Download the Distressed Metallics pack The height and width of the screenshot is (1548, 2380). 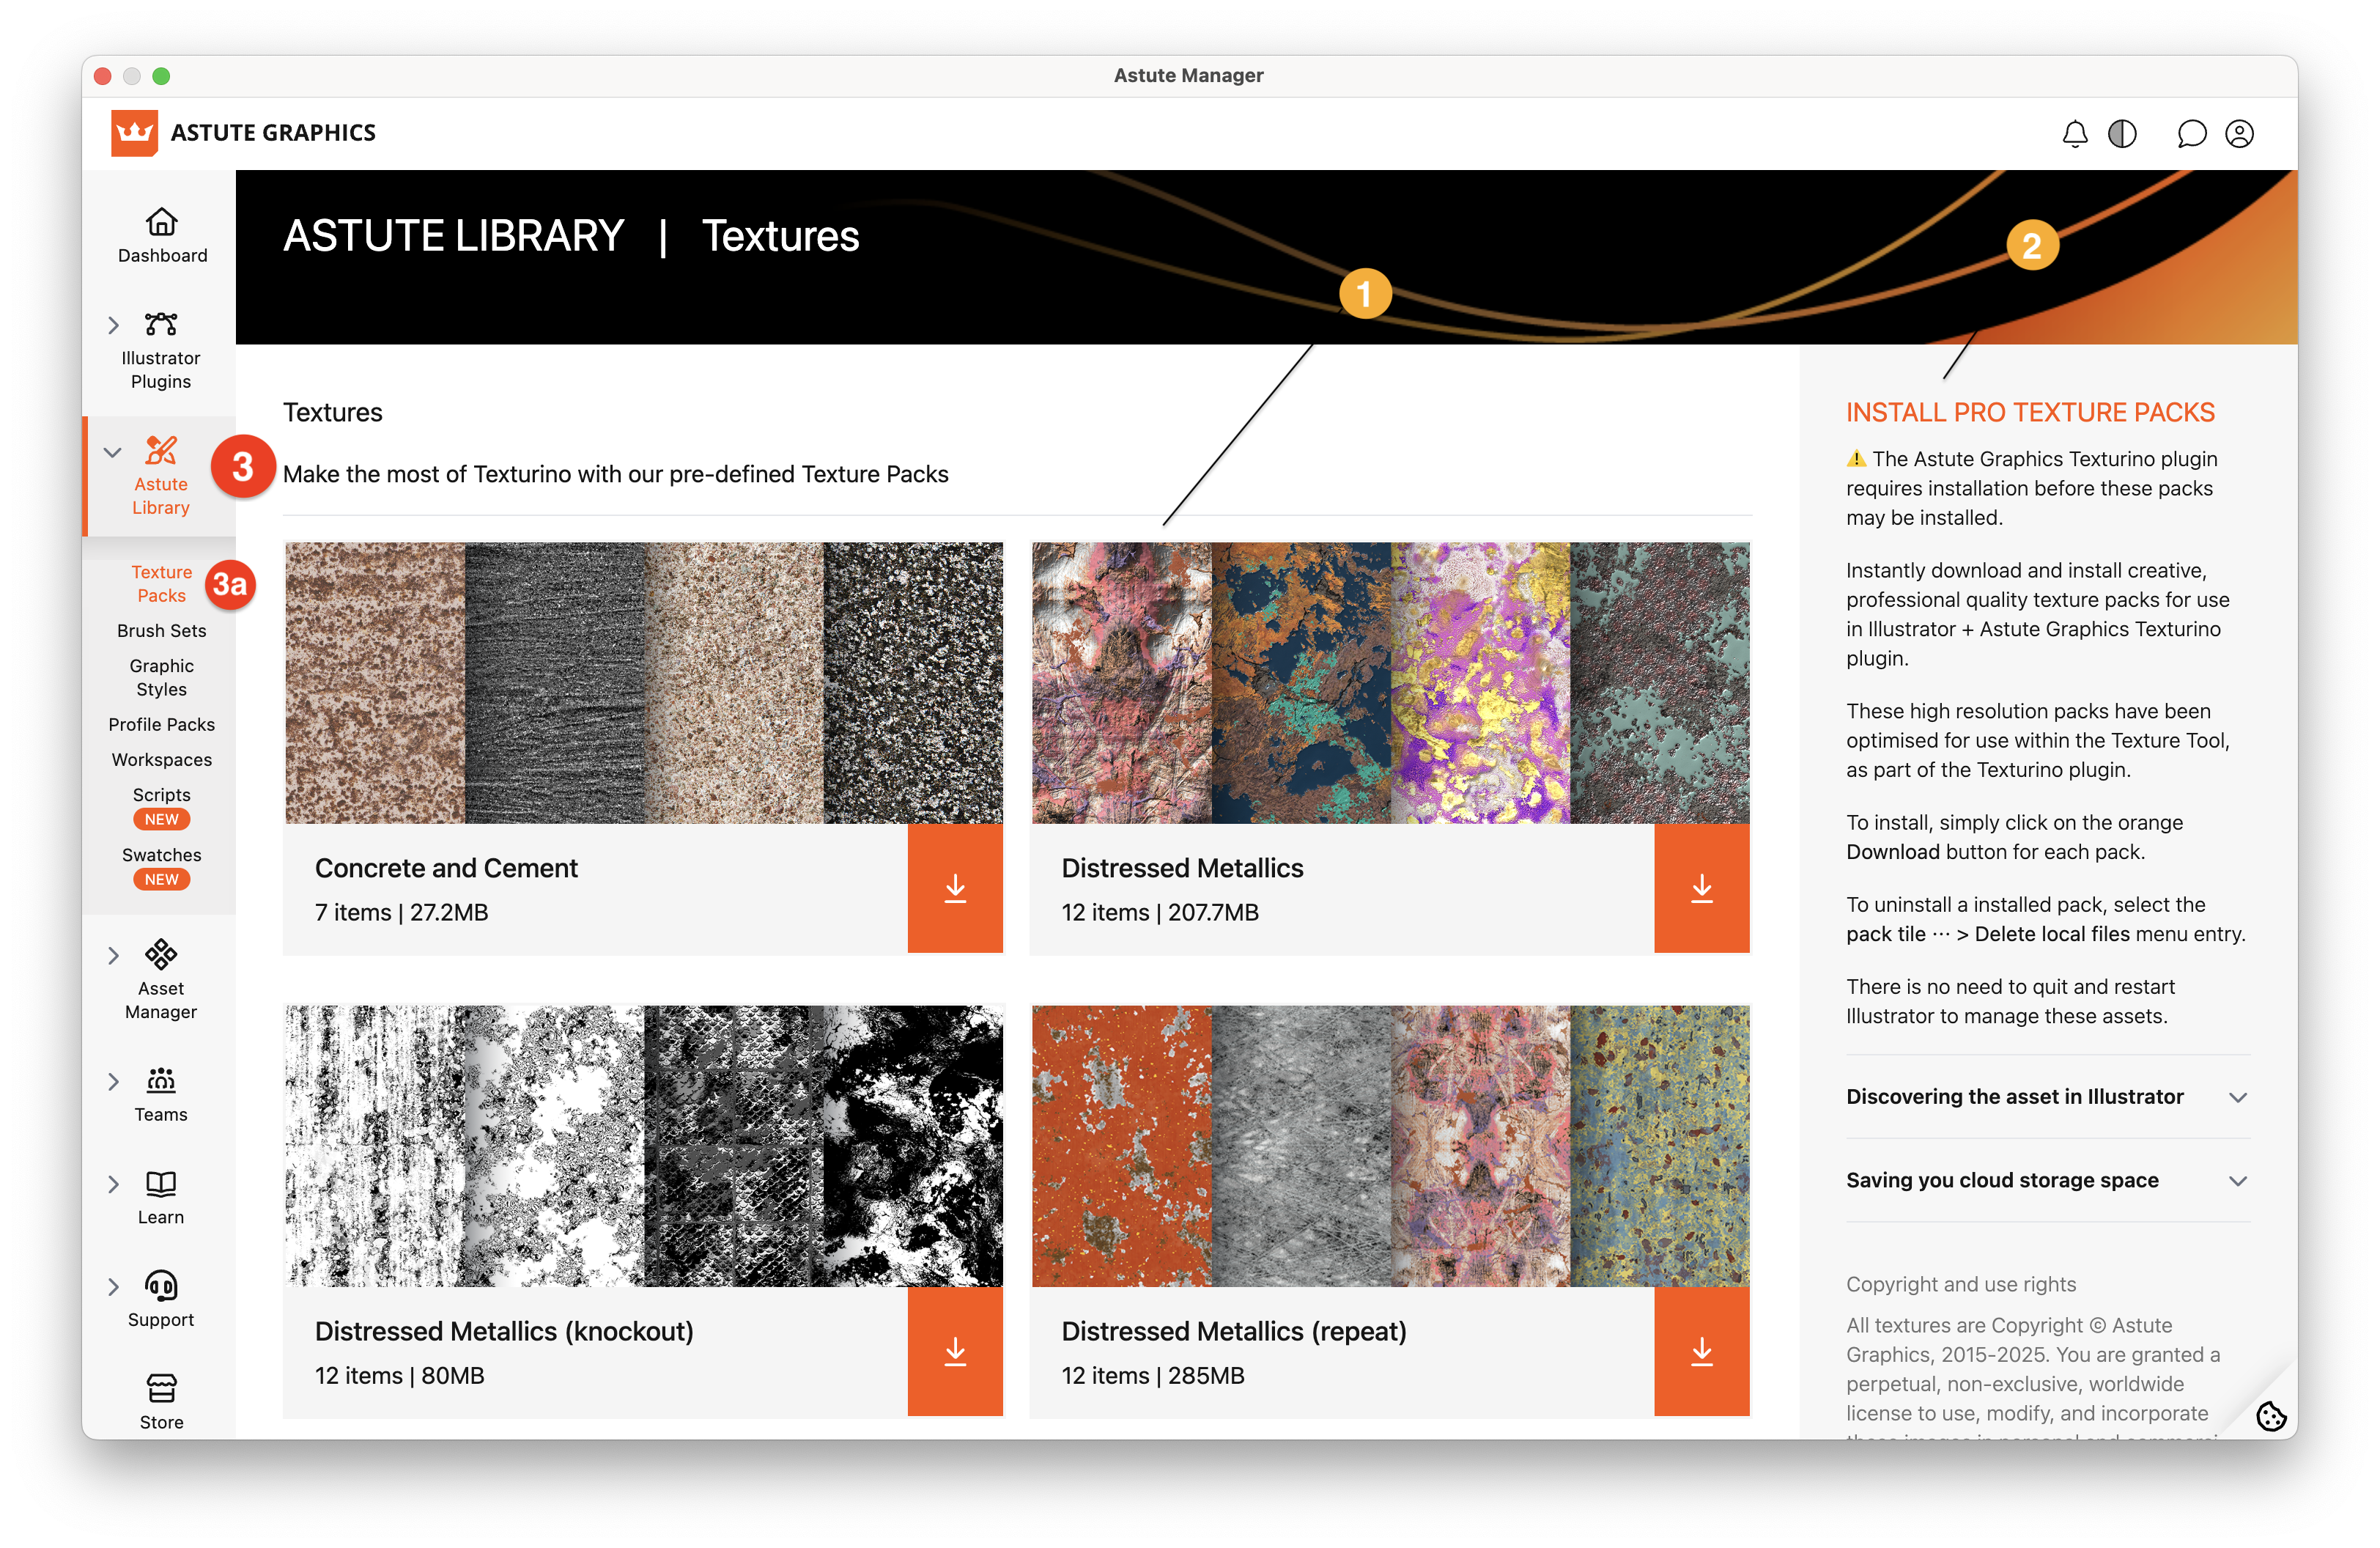point(1701,888)
